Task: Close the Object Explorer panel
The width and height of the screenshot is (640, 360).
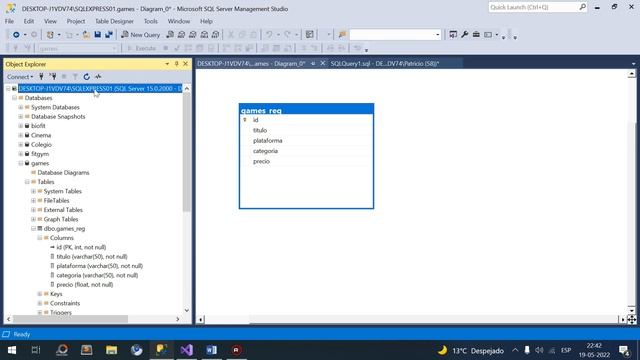Action: (x=185, y=64)
